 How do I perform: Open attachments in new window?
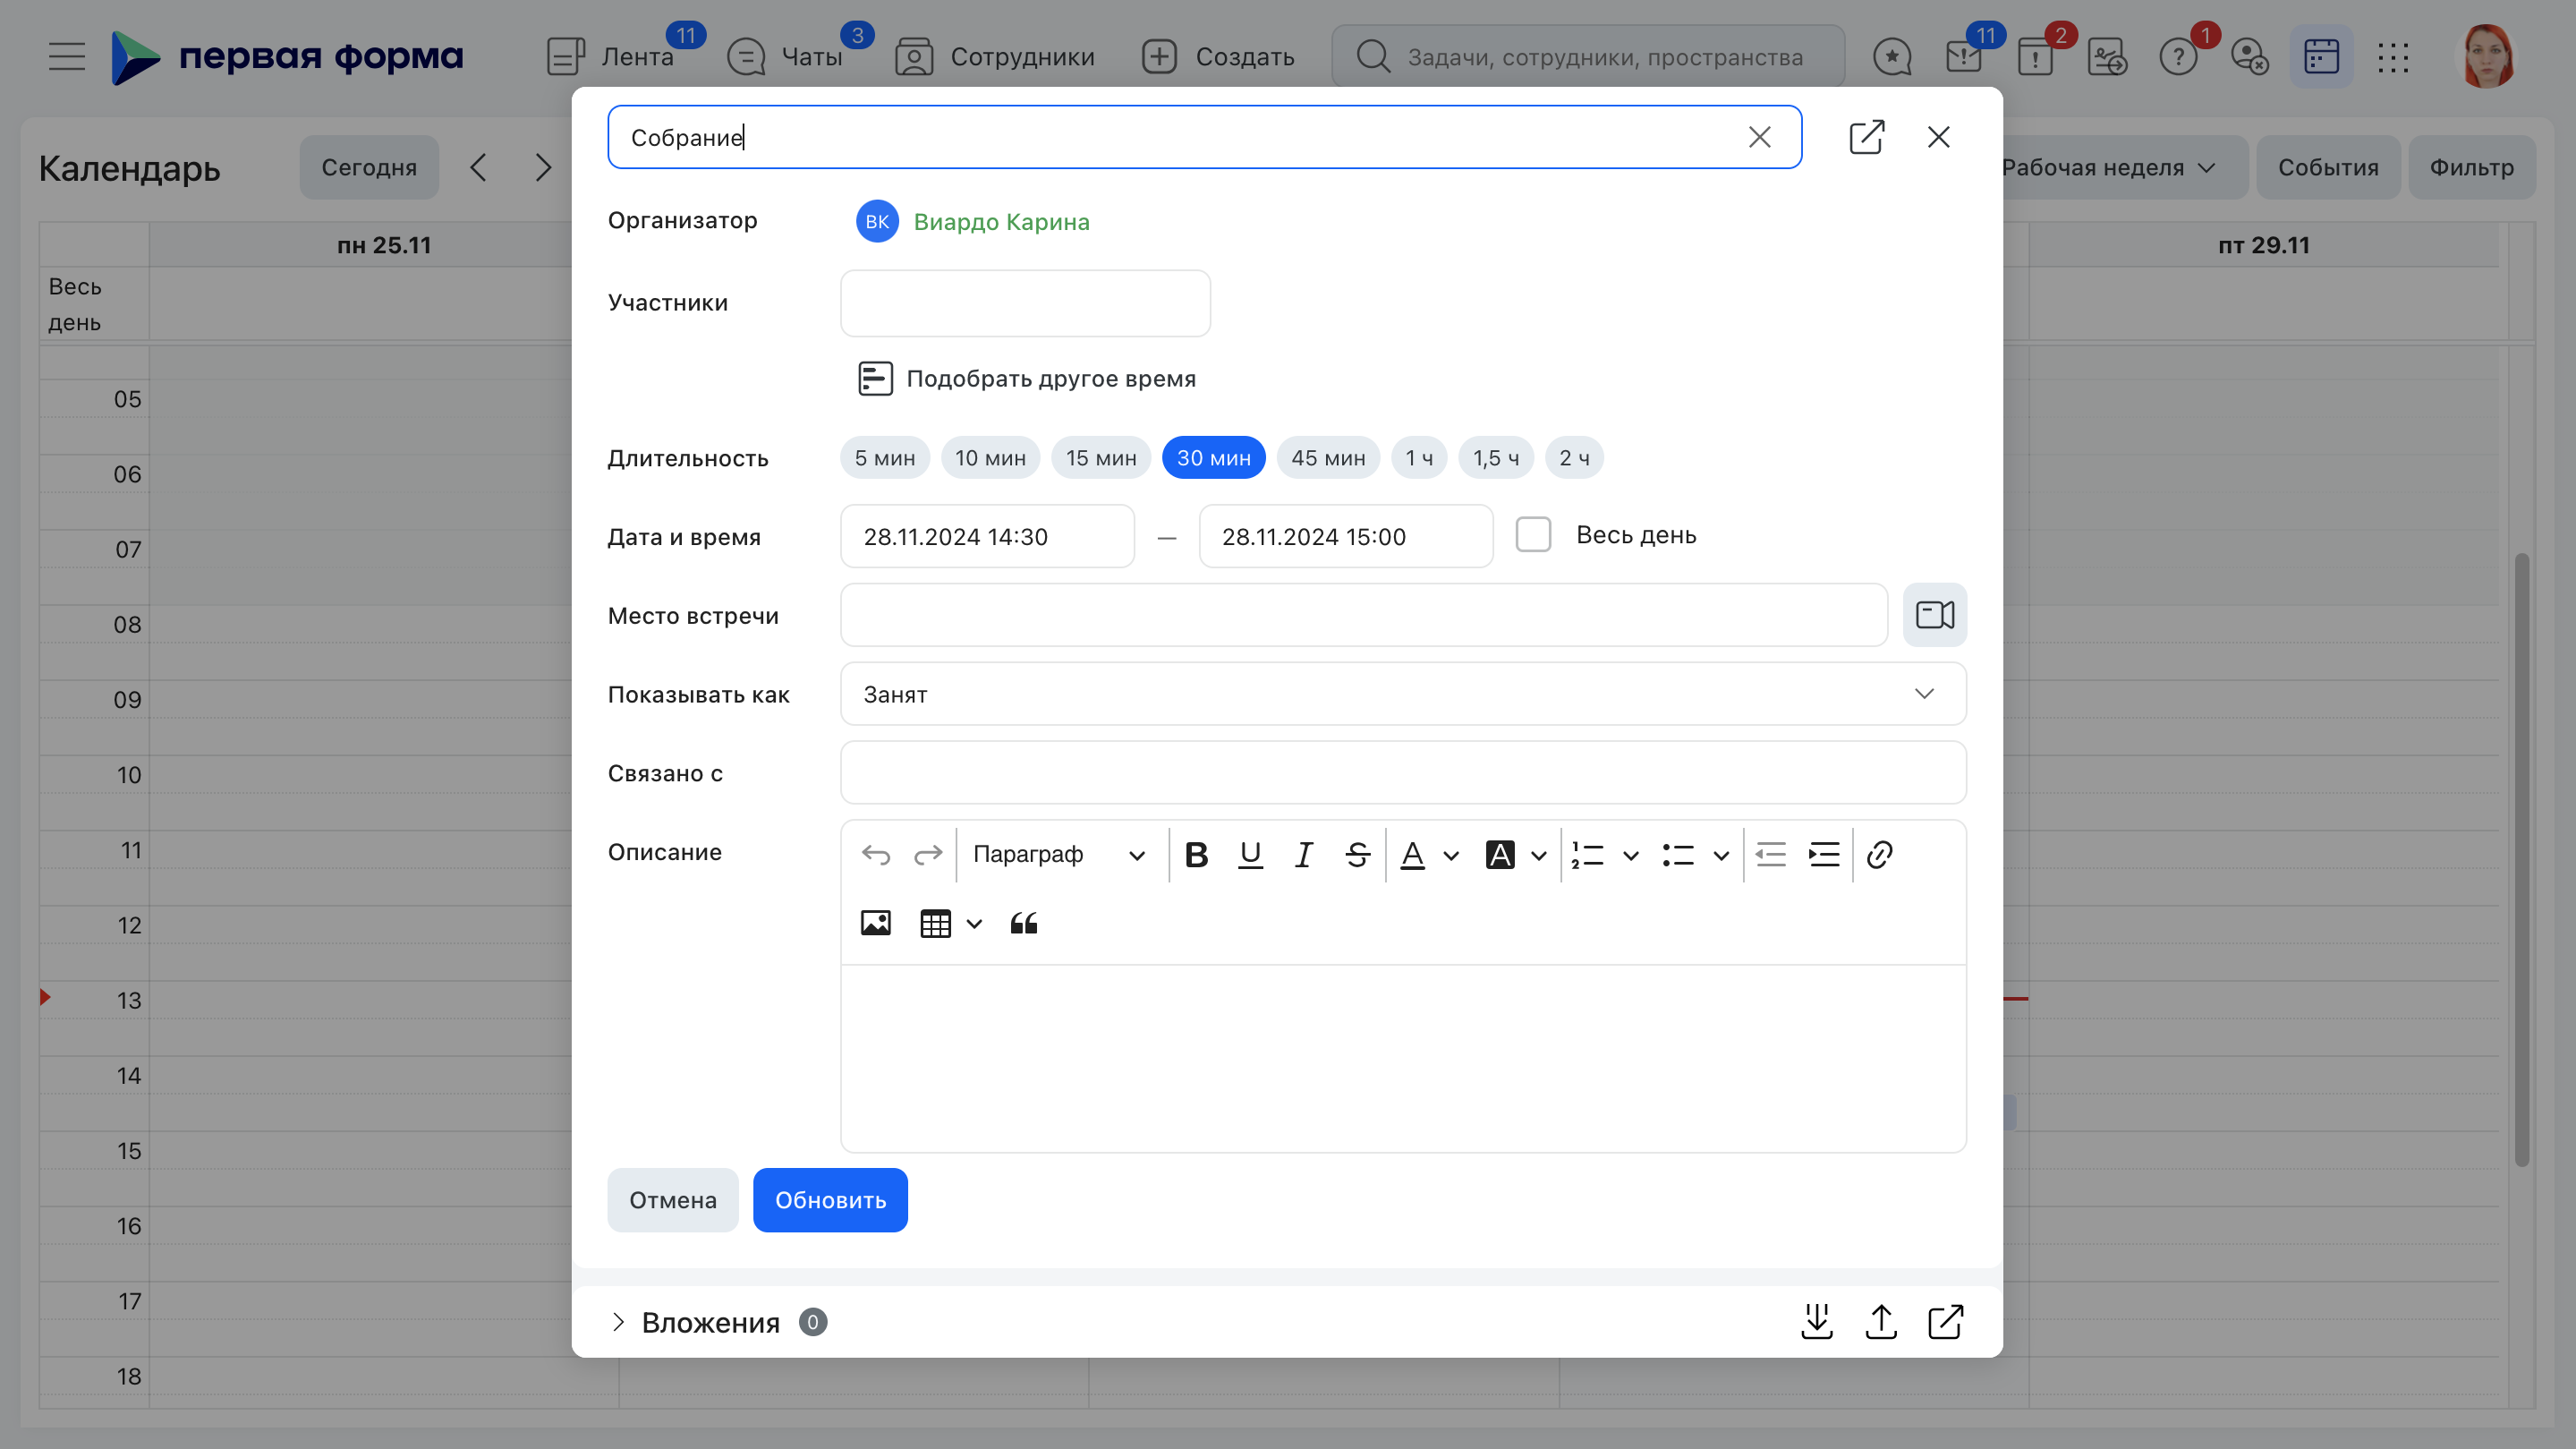click(x=1945, y=1322)
